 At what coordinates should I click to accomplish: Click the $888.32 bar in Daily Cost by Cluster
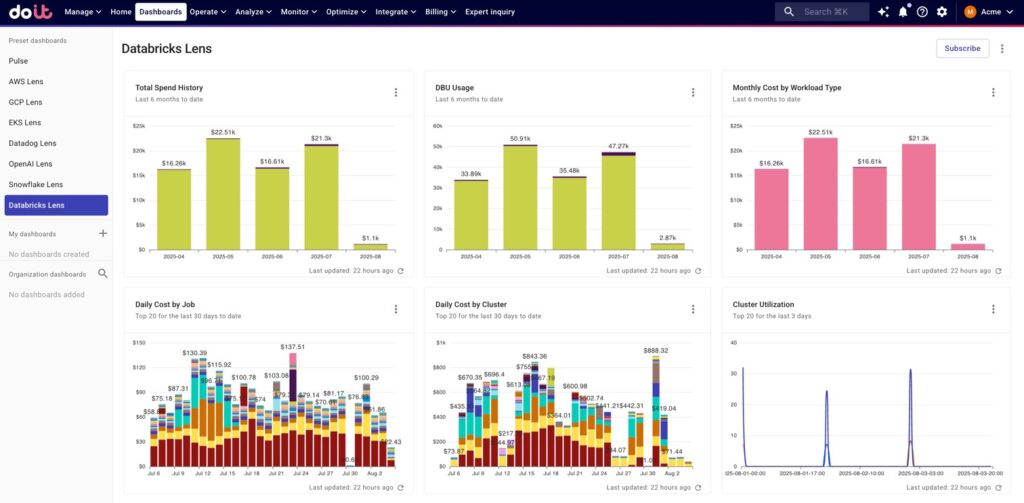(656, 412)
